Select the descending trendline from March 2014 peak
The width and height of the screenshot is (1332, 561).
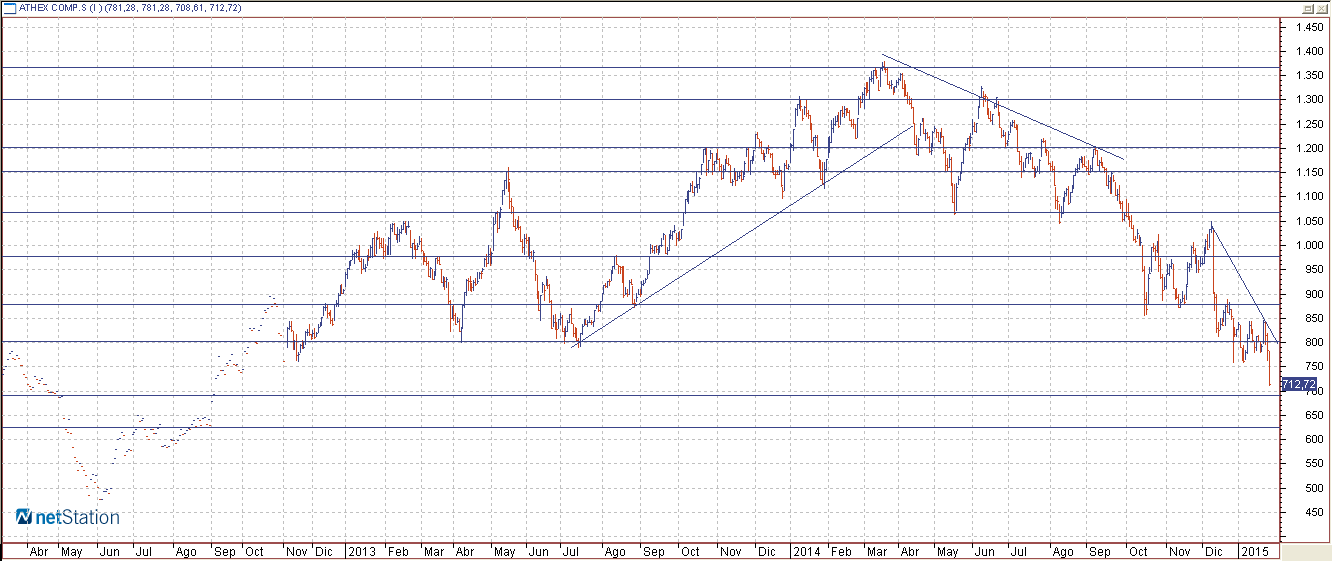[x=1003, y=107]
